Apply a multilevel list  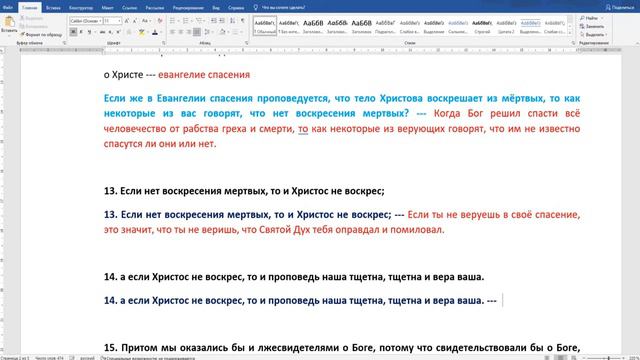[200, 20]
